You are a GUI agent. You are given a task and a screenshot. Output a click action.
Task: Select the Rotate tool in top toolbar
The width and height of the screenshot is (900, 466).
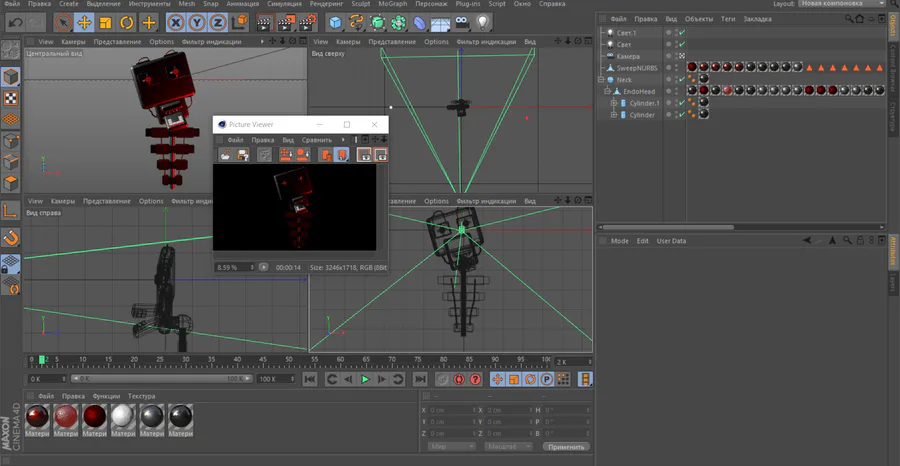coord(127,22)
